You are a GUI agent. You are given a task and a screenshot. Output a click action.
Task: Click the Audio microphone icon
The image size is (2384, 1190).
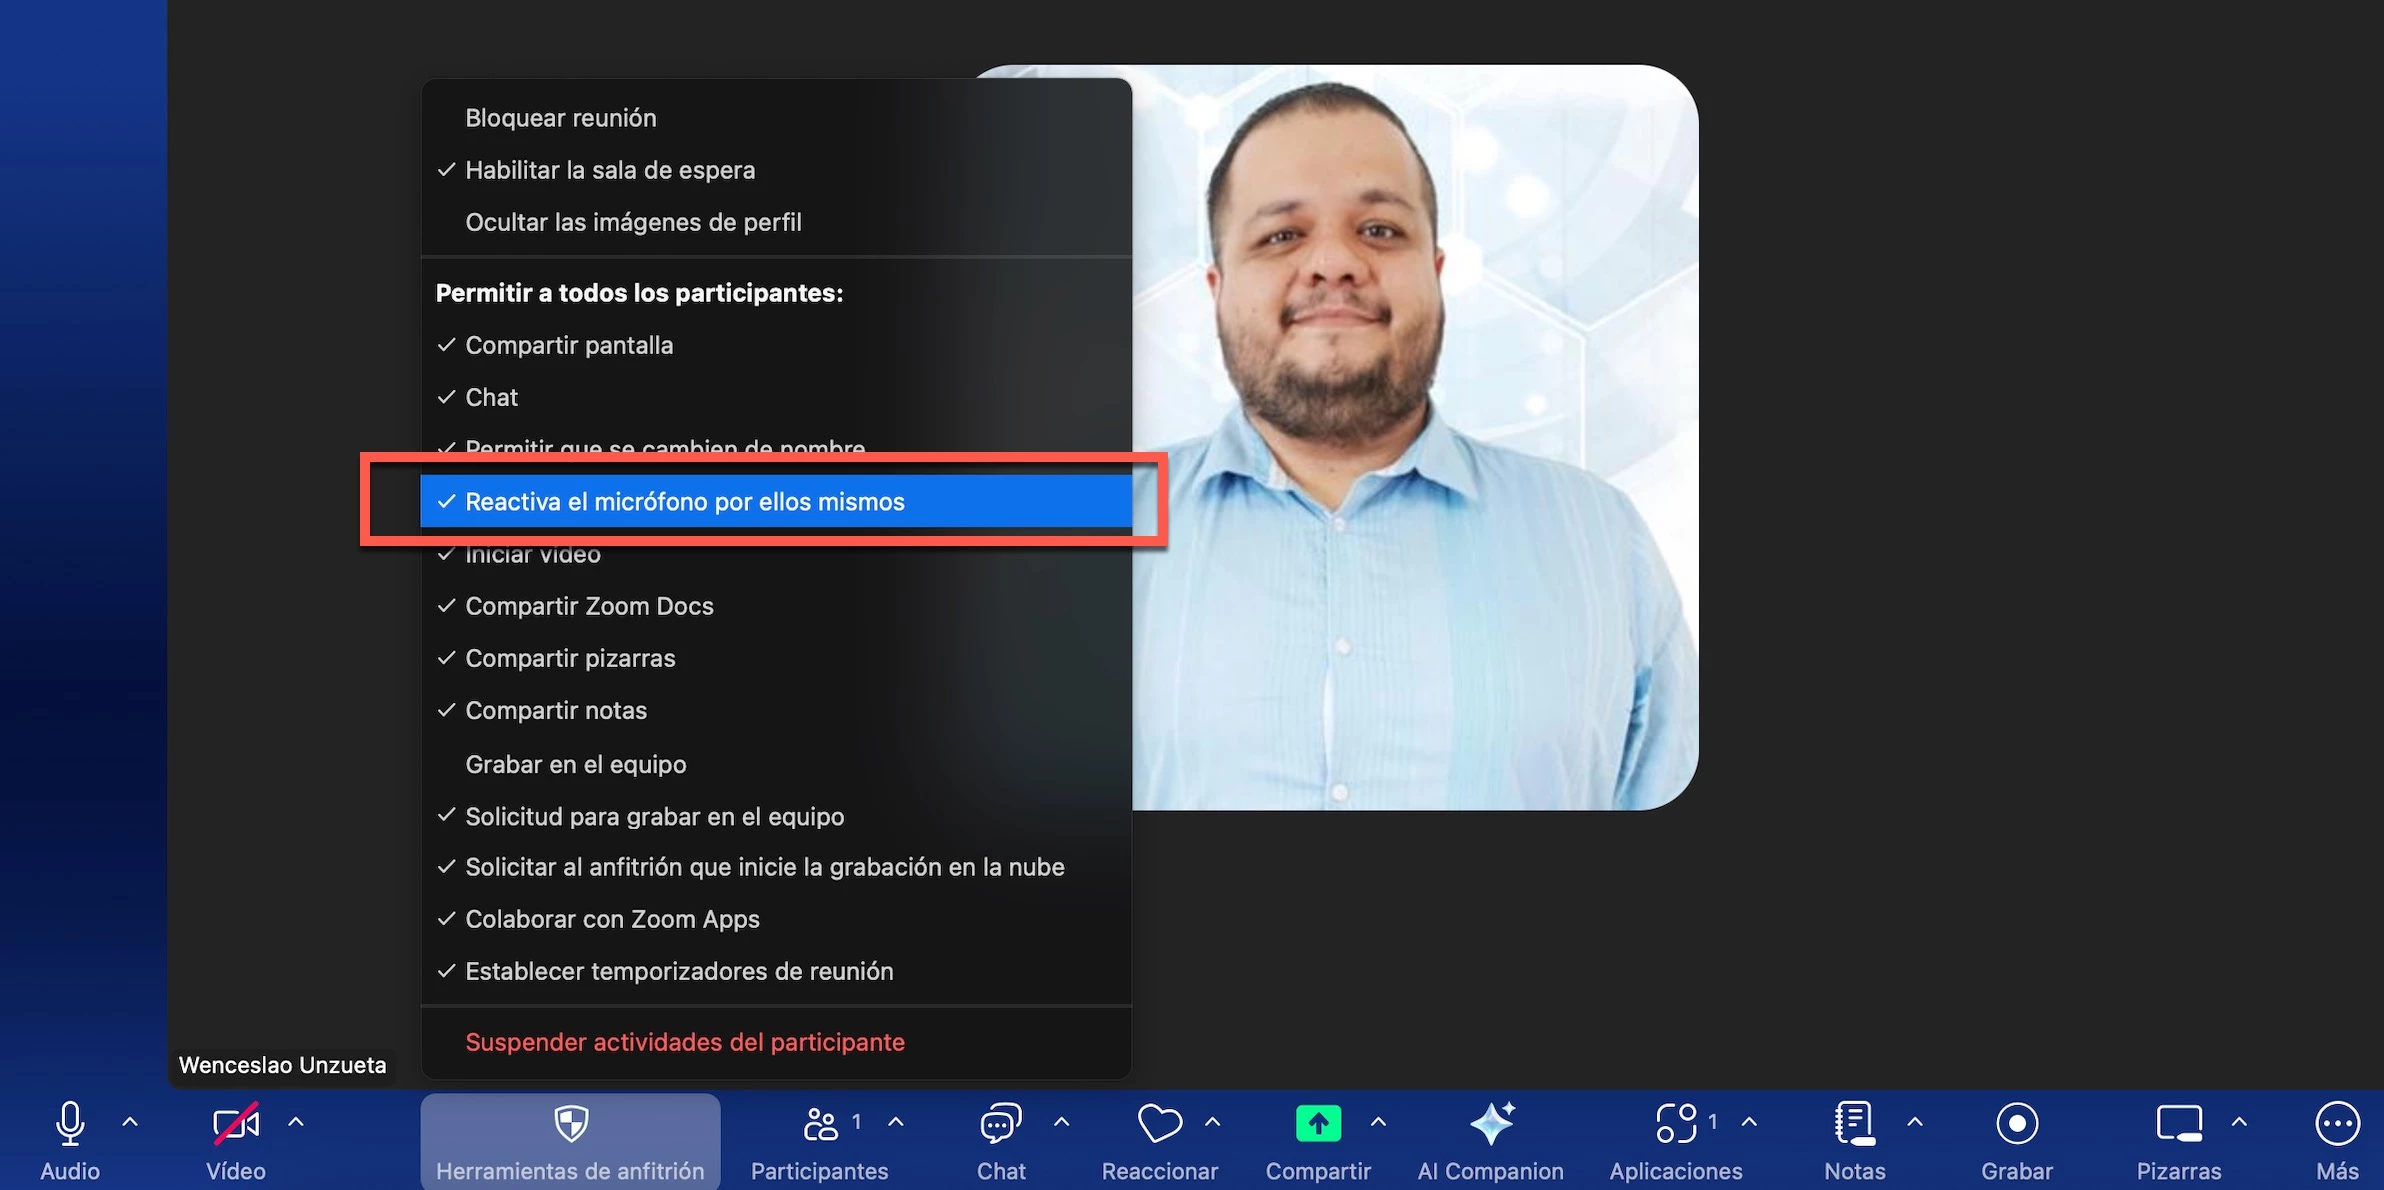pos(70,1124)
